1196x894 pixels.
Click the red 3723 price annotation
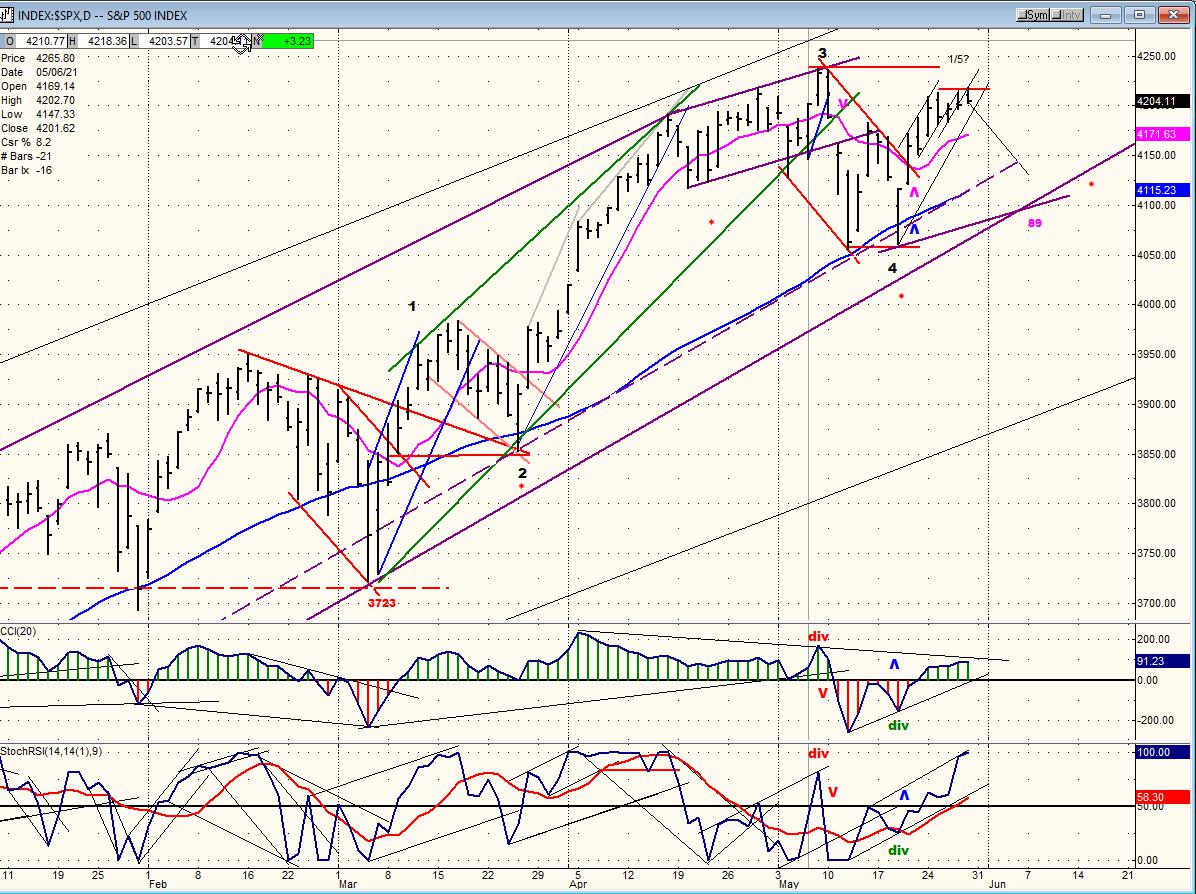pos(381,603)
